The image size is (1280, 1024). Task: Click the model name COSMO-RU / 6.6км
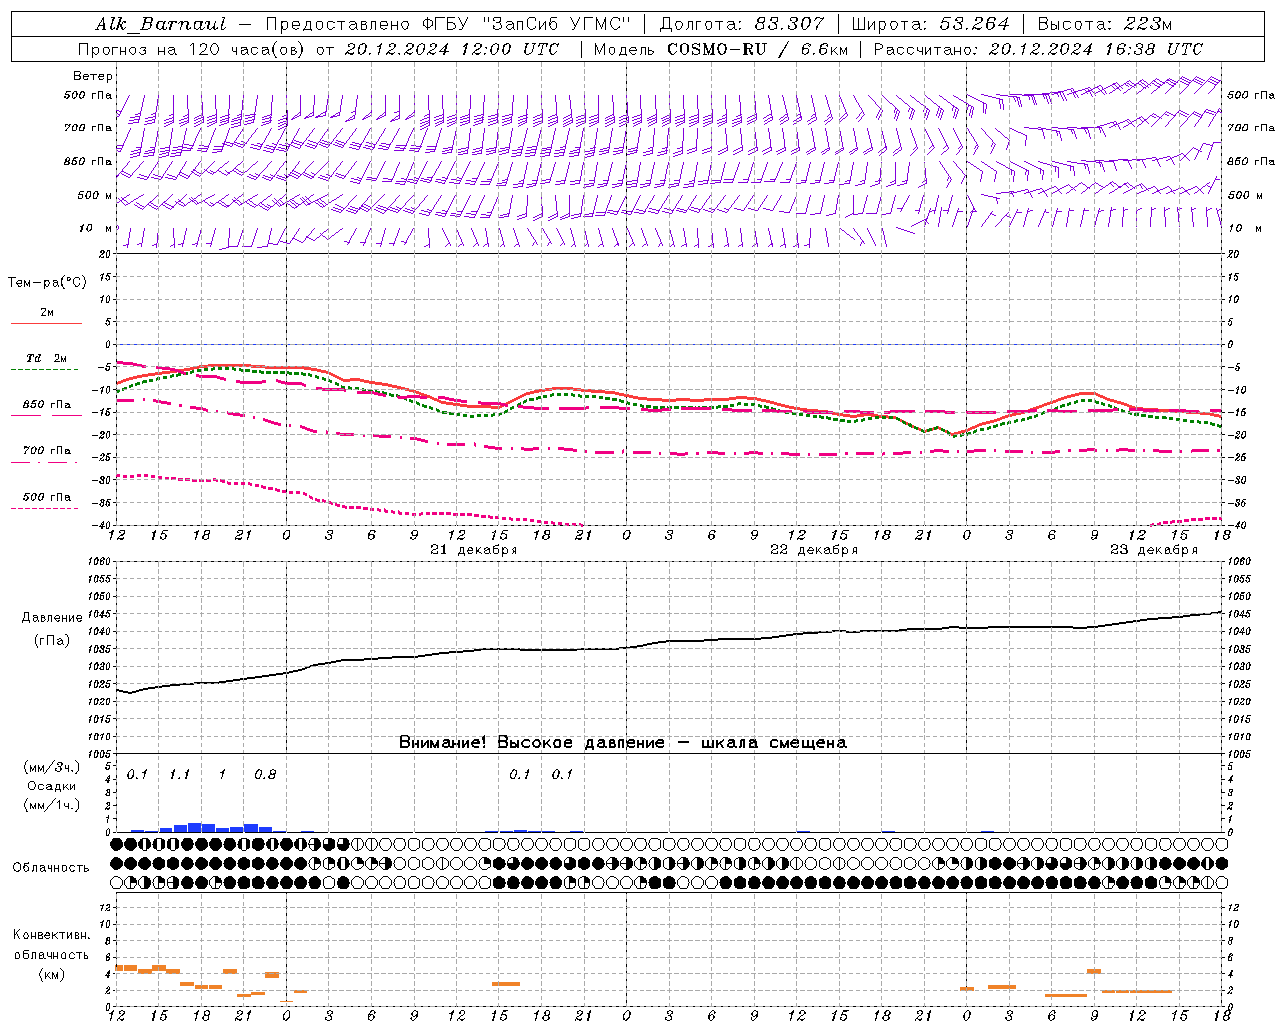pyautogui.click(x=757, y=49)
